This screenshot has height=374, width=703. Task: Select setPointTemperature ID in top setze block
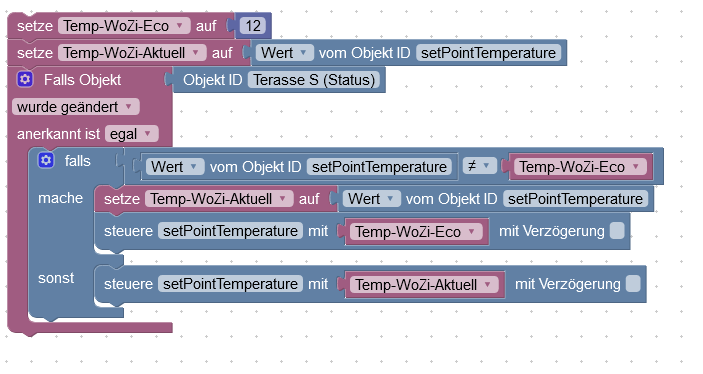click(x=488, y=52)
